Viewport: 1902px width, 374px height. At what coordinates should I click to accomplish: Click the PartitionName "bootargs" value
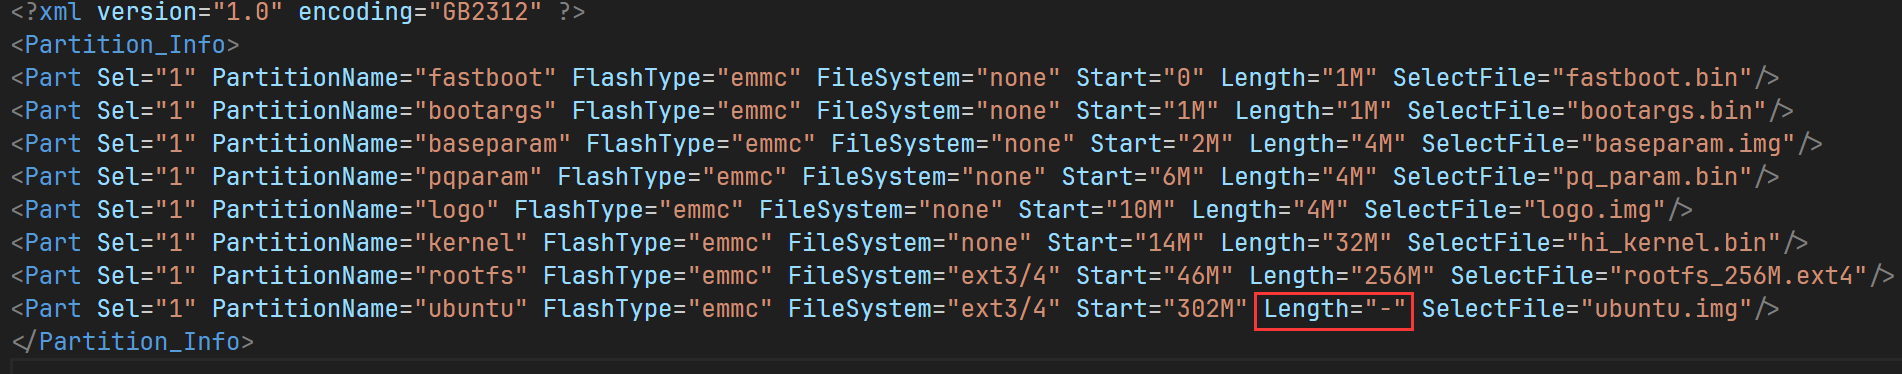pos(486,111)
